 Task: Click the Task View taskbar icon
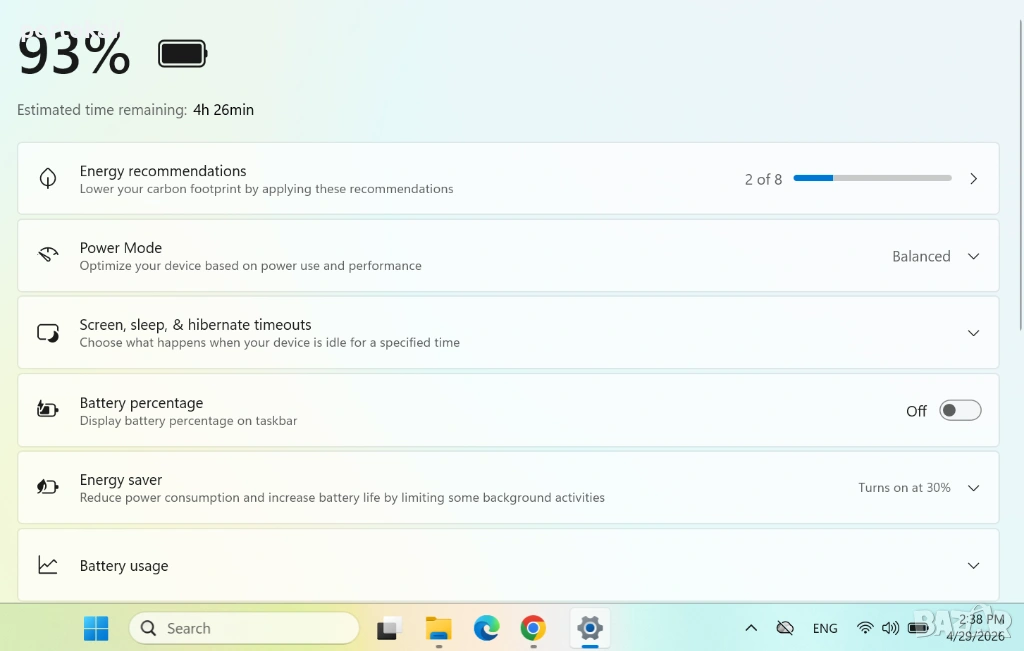point(389,628)
